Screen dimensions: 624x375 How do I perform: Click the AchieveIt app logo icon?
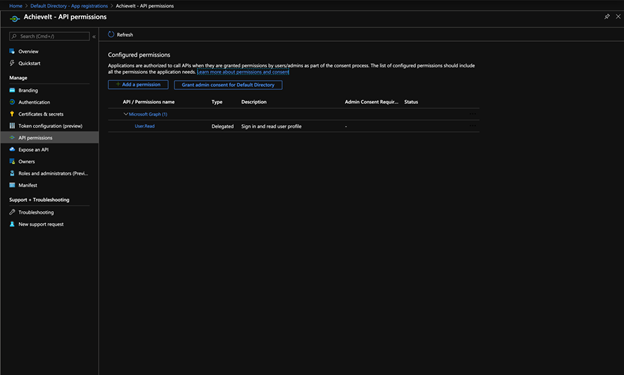pos(15,19)
